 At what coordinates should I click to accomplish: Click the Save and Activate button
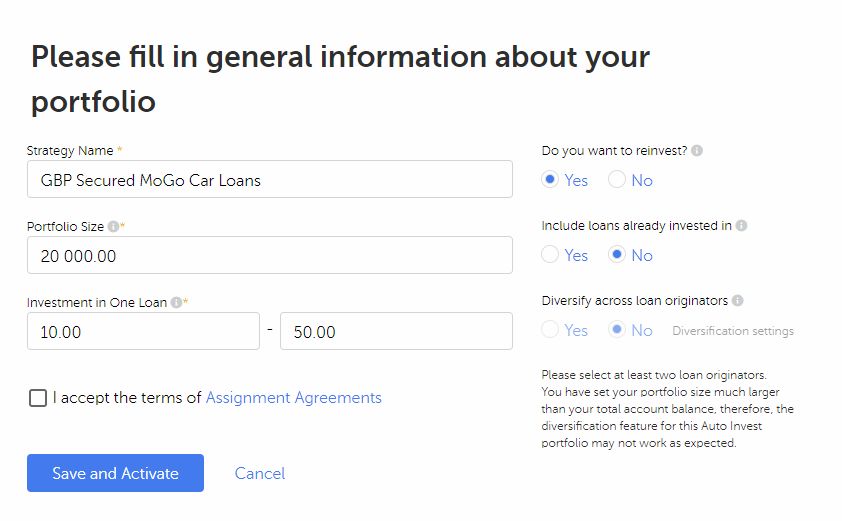[x=115, y=473]
